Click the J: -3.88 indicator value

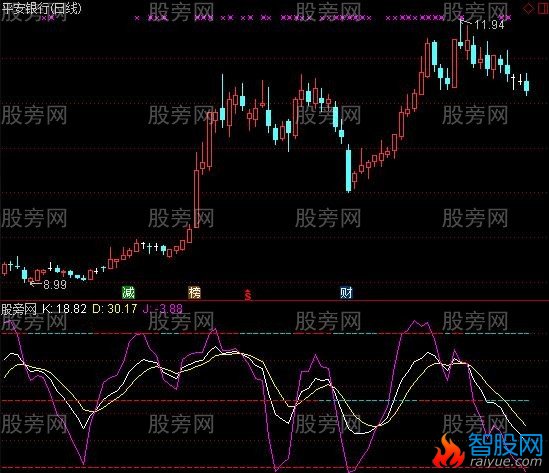pos(162,308)
